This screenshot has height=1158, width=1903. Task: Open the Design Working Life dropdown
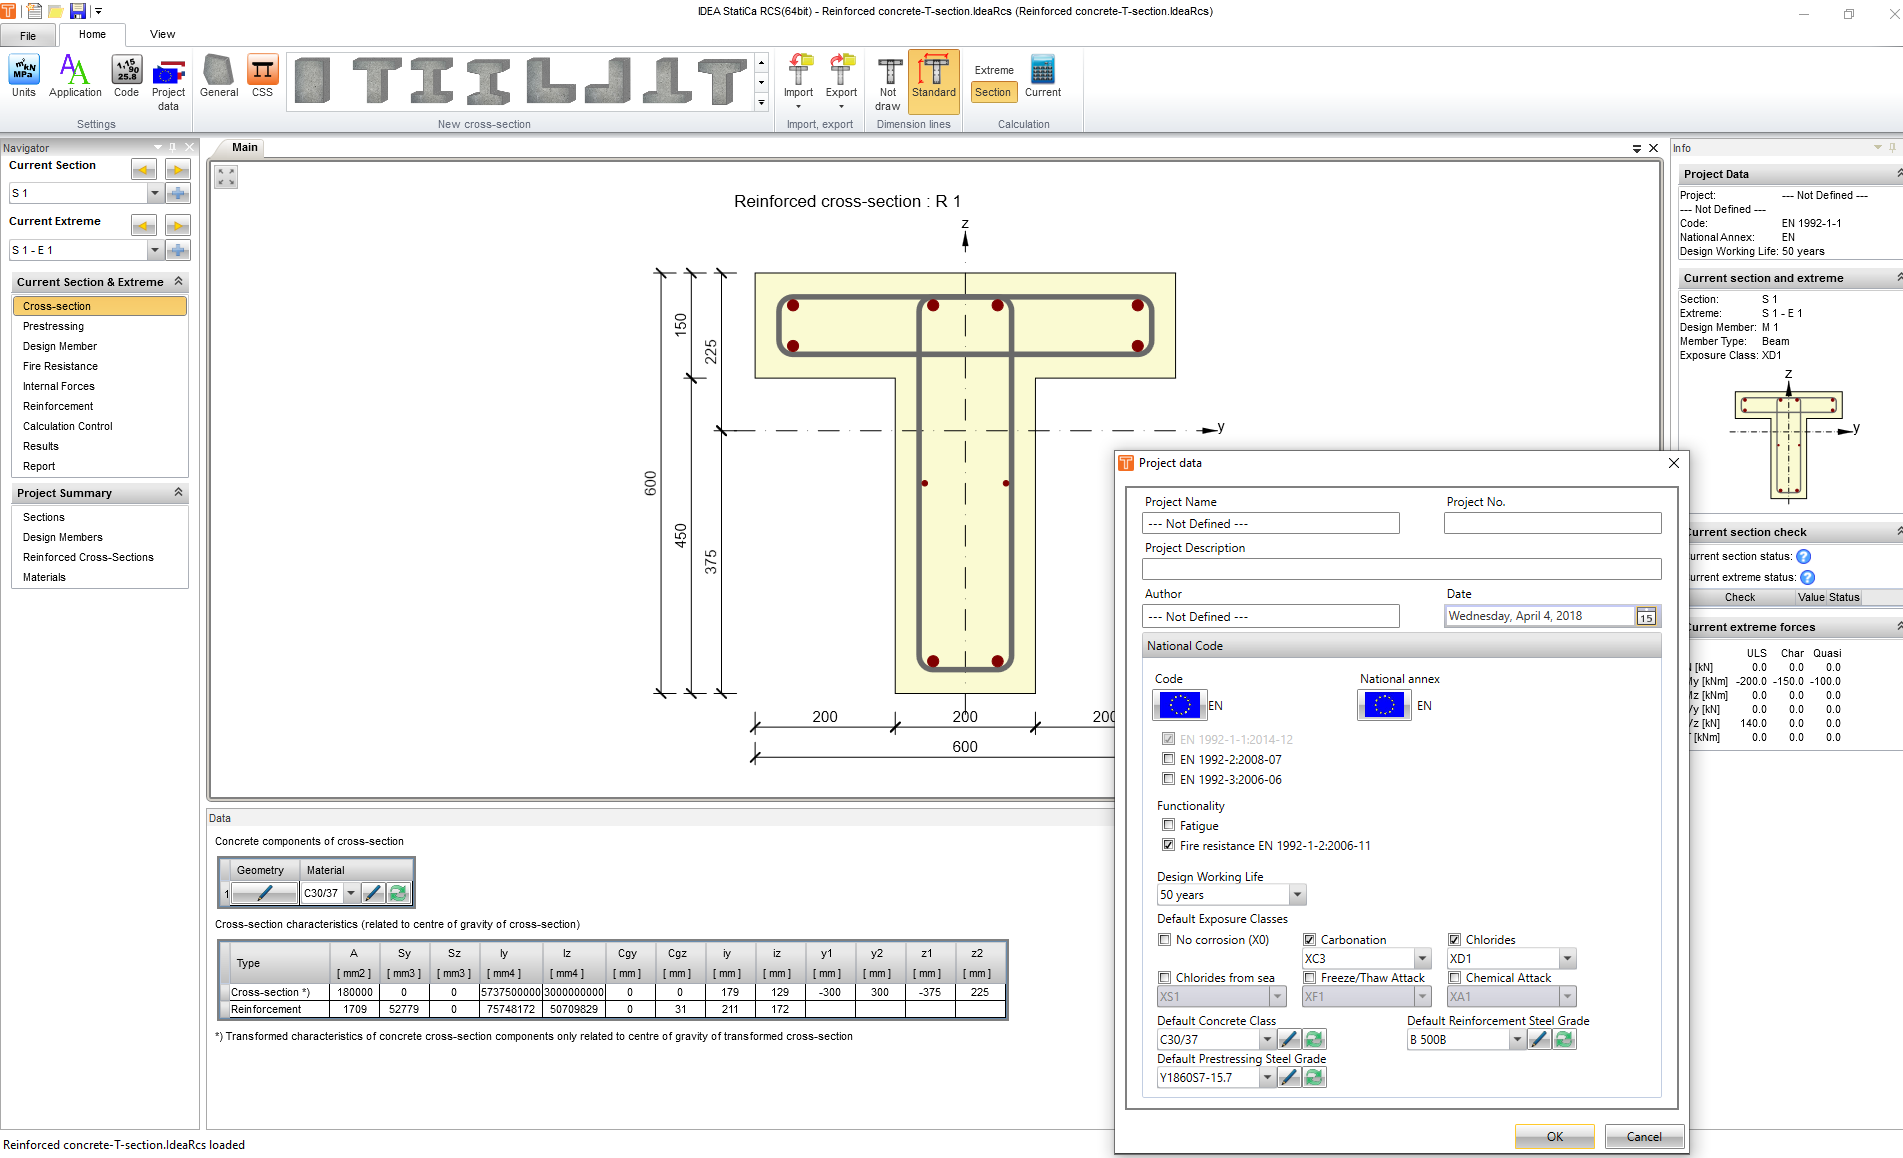point(1297,895)
